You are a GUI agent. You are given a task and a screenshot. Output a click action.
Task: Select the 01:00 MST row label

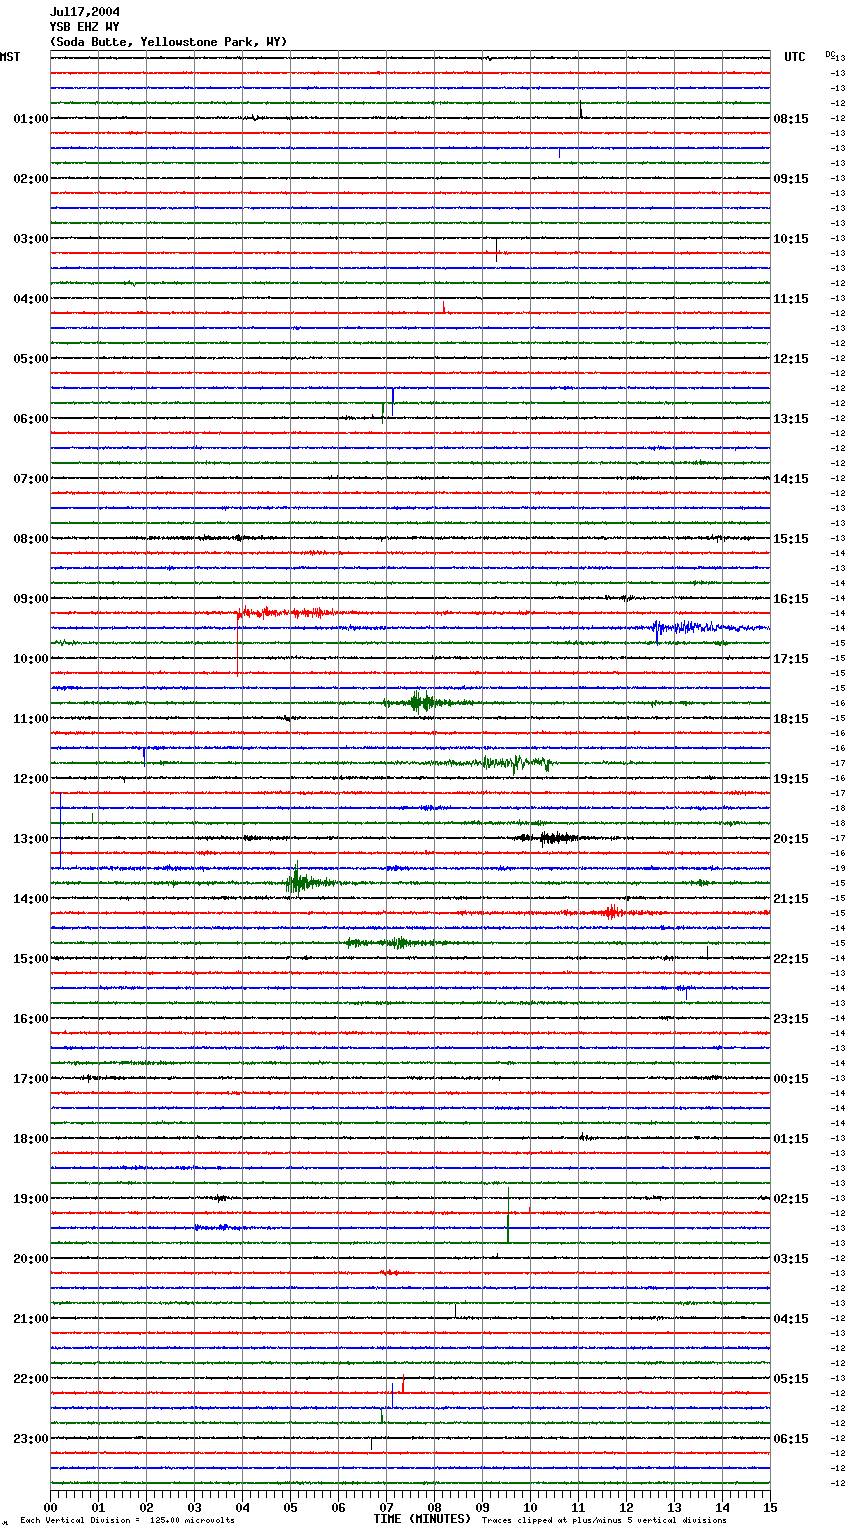(x=31, y=119)
